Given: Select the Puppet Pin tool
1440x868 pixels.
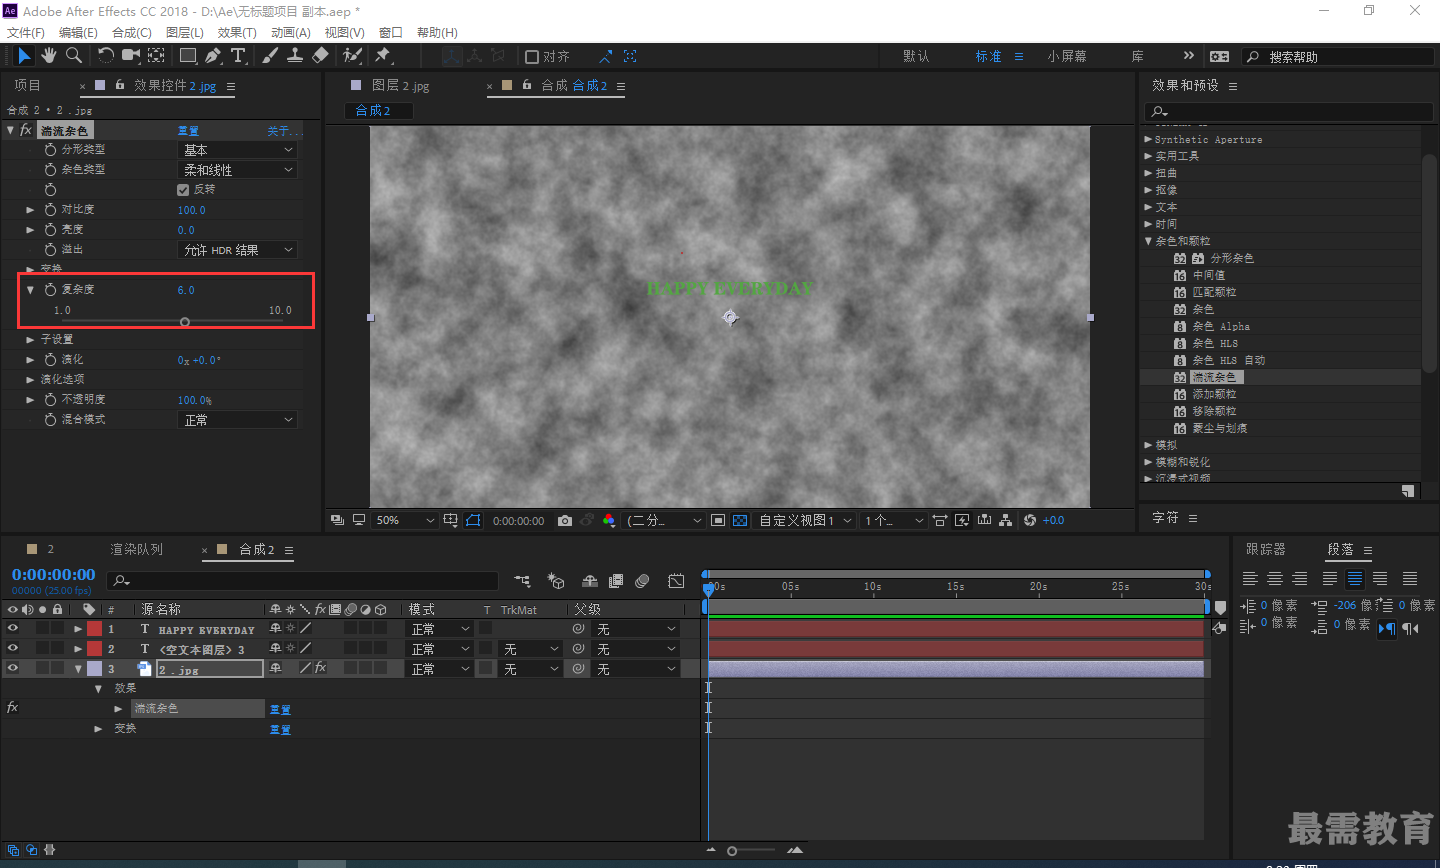Looking at the screenshot, I should click(x=383, y=56).
